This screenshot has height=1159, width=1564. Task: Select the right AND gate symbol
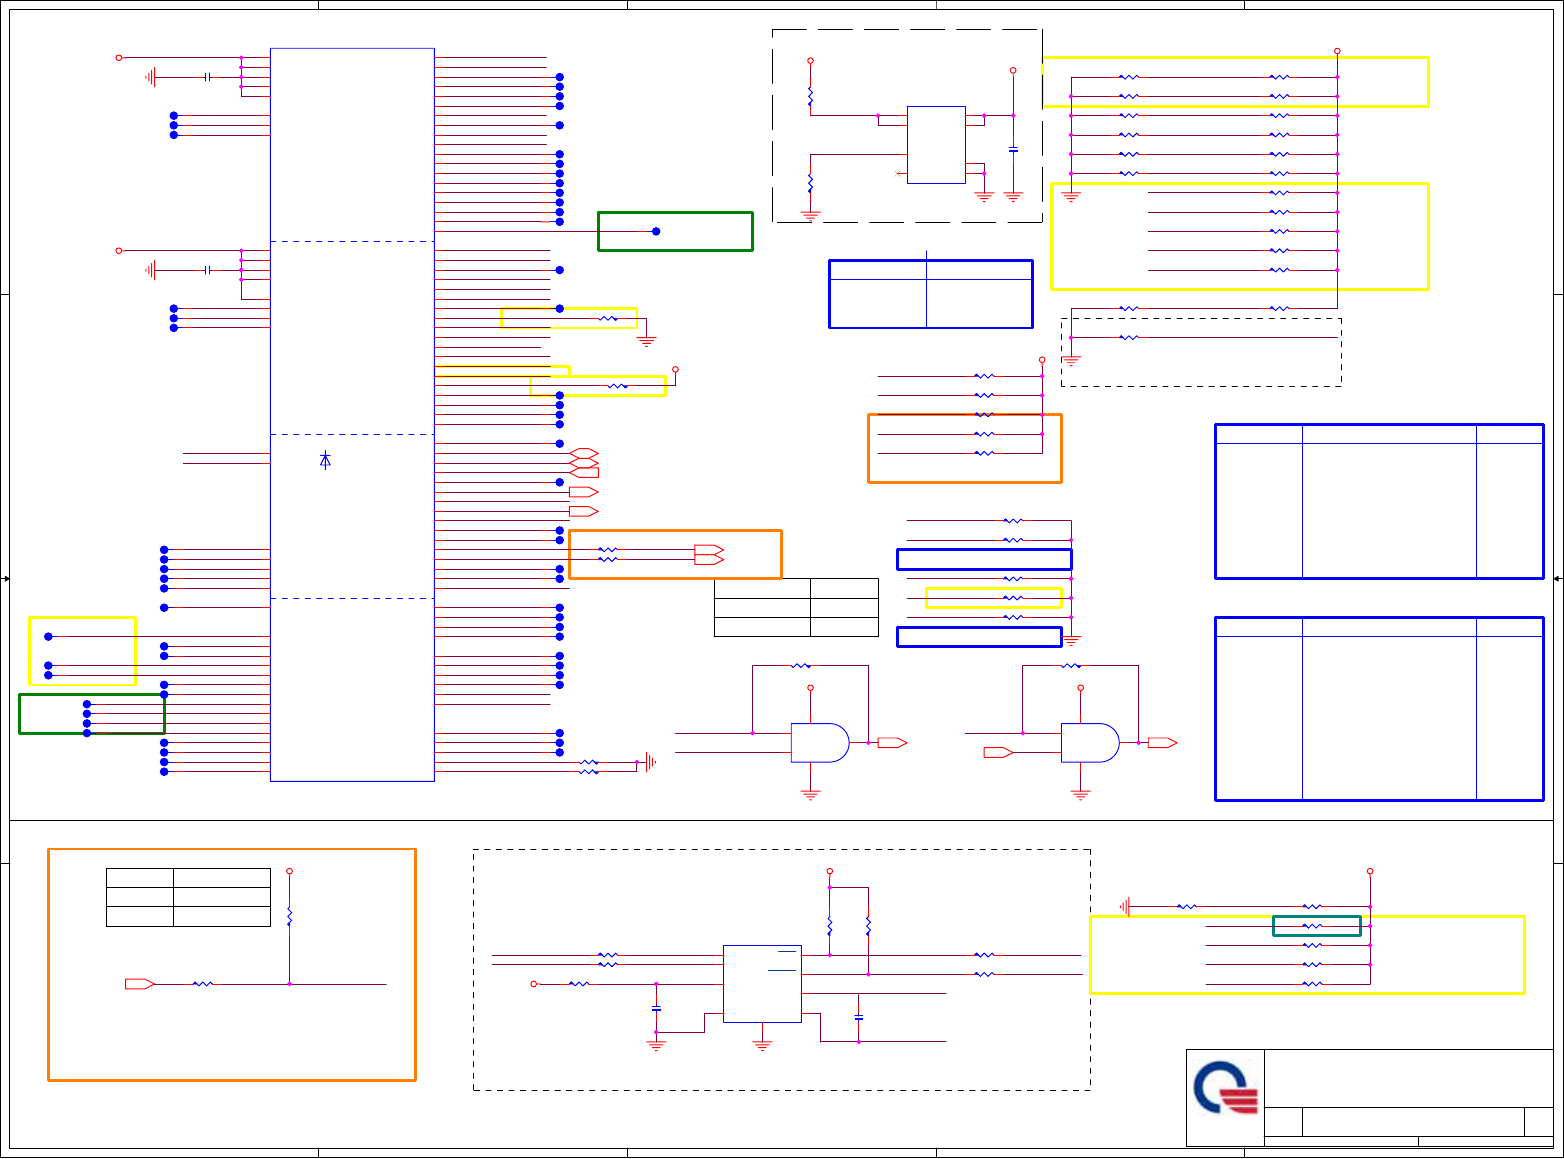pyautogui.click(x=1090, y=743)
